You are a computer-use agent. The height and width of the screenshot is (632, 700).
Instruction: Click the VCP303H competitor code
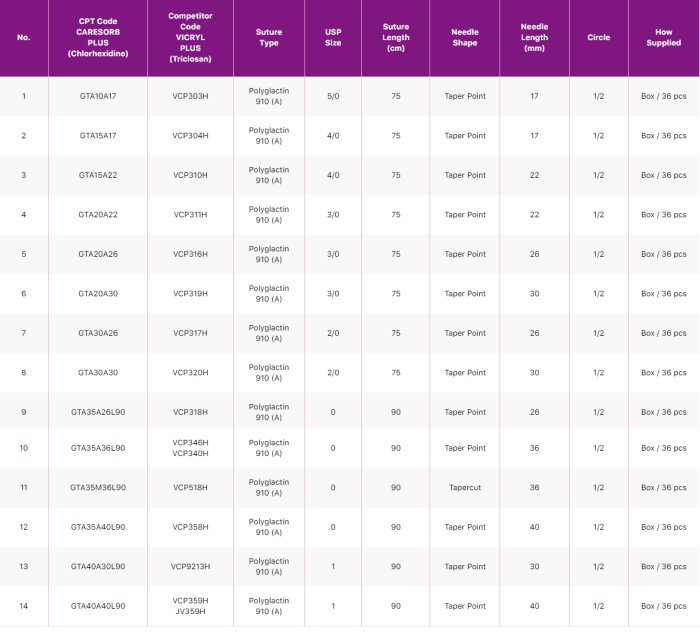(190, 96)
